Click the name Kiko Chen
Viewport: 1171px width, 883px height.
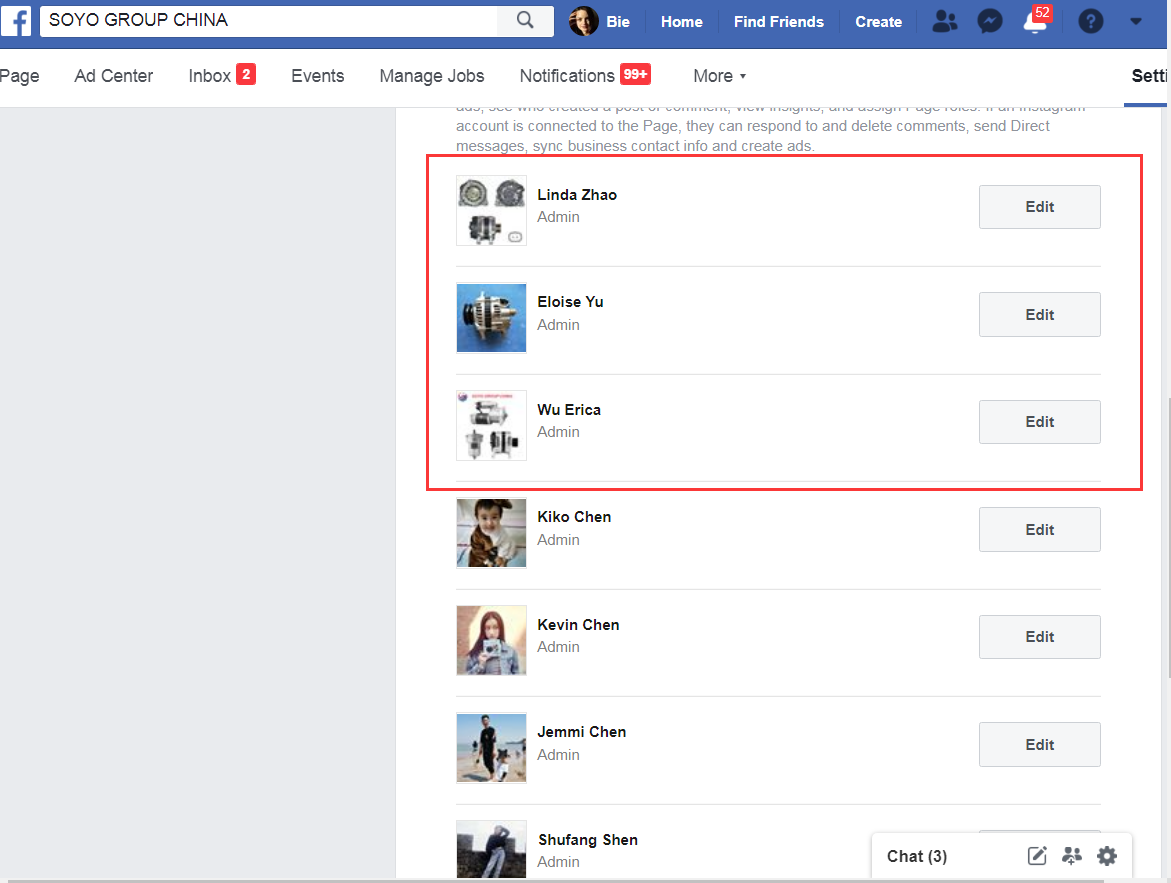point(574,517)
